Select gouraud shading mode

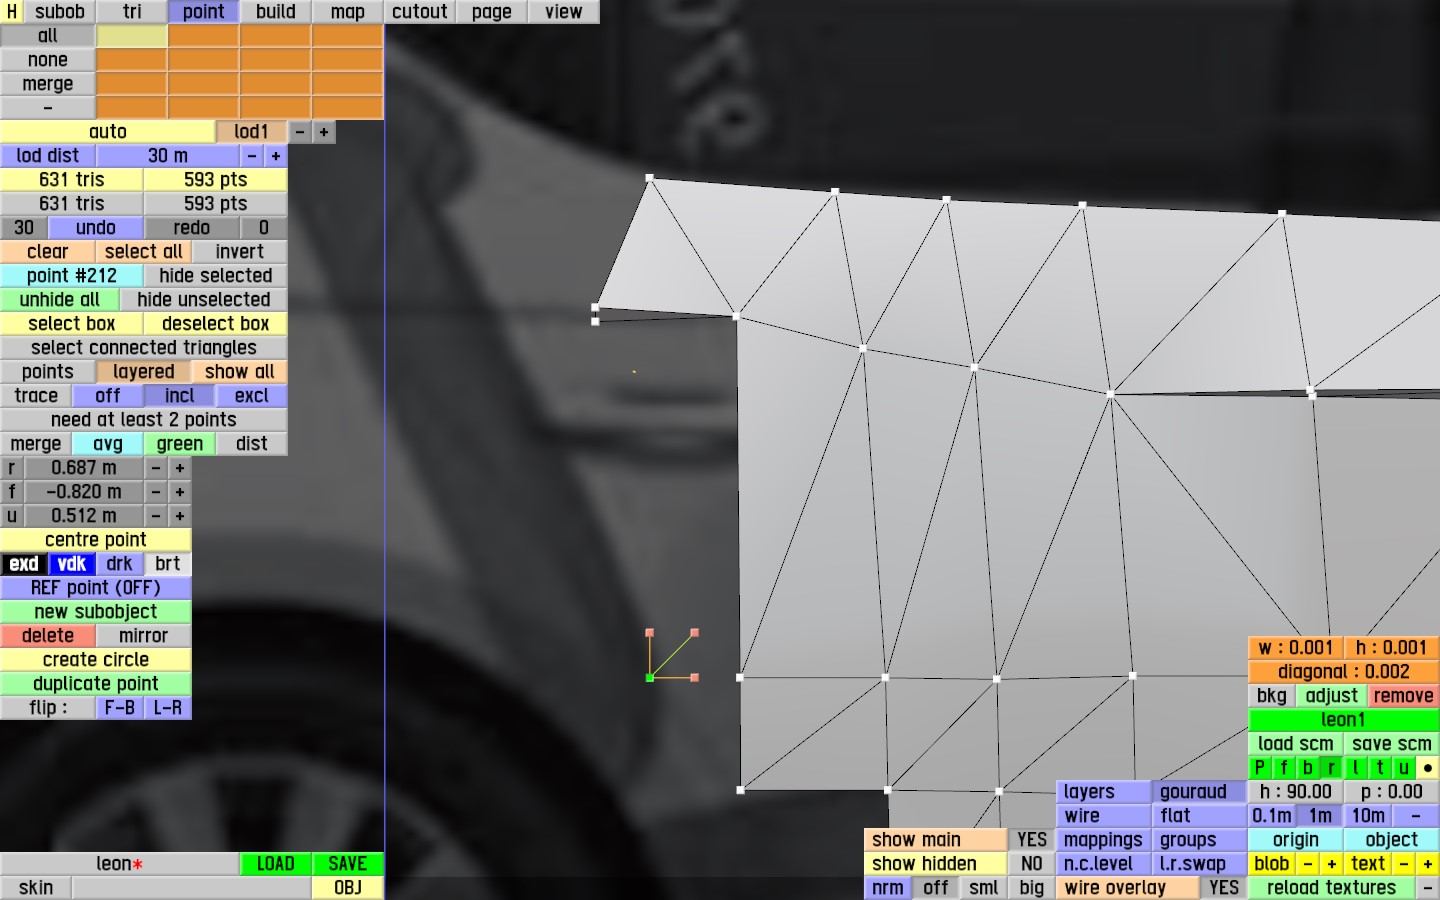[x=1200, y=792]
